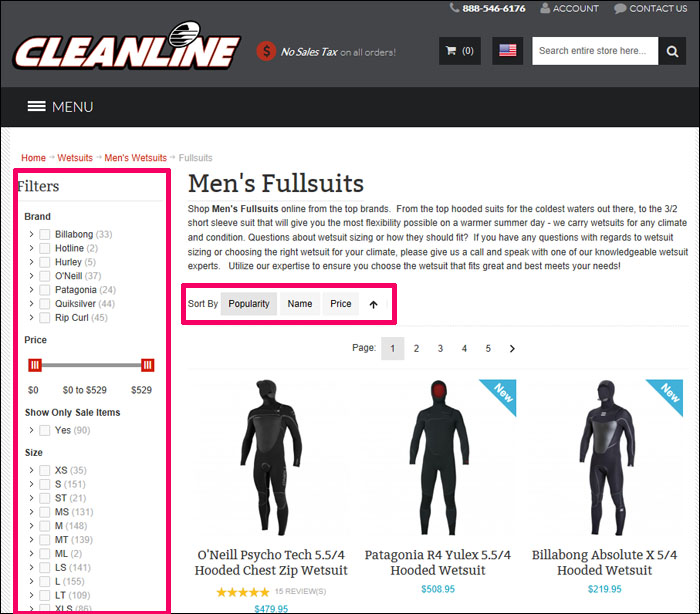Click the chevron next to O'Neill
700x614 pixels.
click(31, 276)
